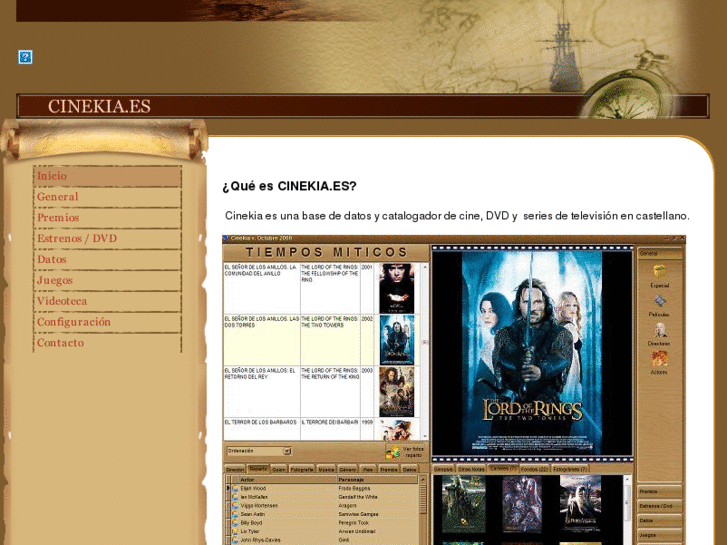
Task: Open the Configuración menu item
Action: click(108, 322)
